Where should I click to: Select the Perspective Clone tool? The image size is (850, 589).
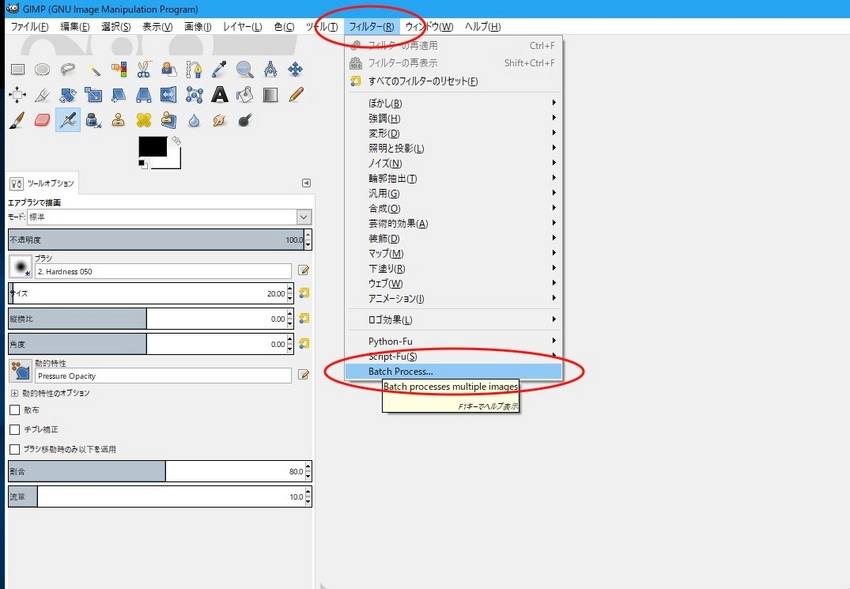(169, 120)
